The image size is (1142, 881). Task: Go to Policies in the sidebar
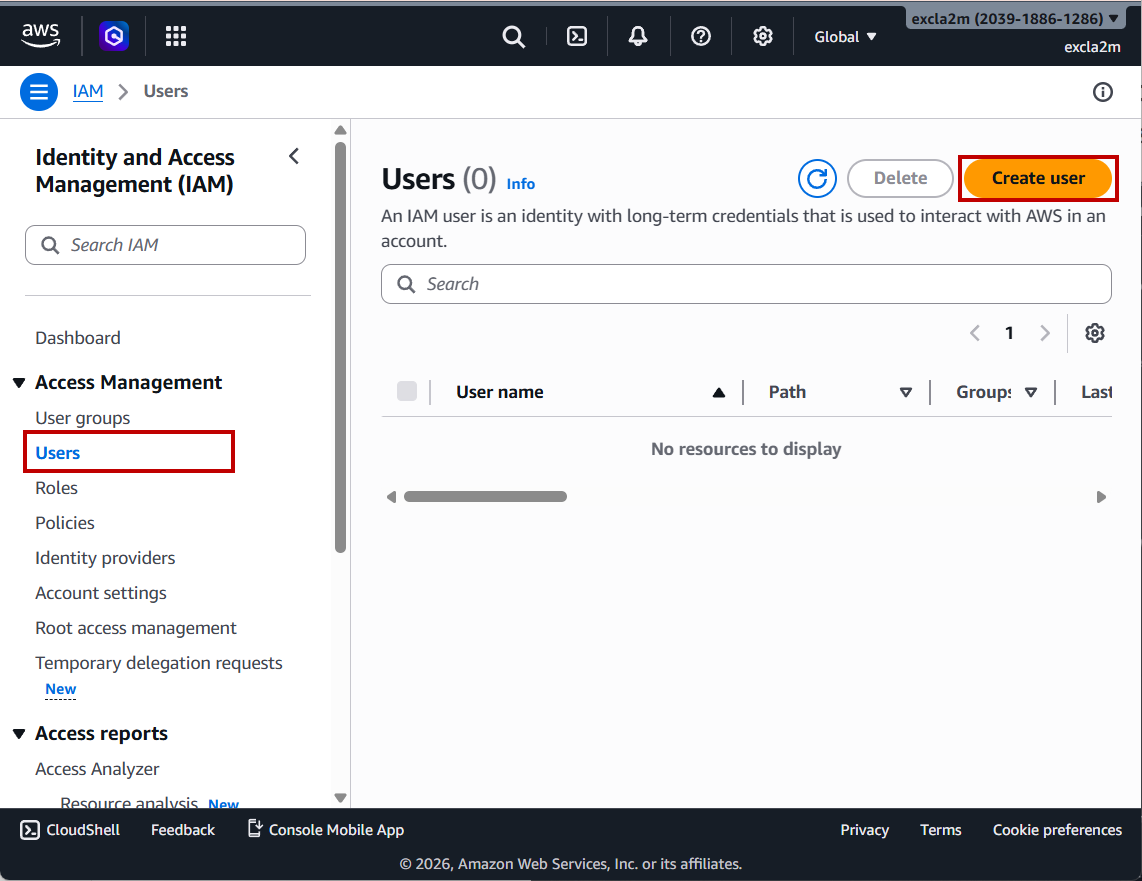coord(65,523)
